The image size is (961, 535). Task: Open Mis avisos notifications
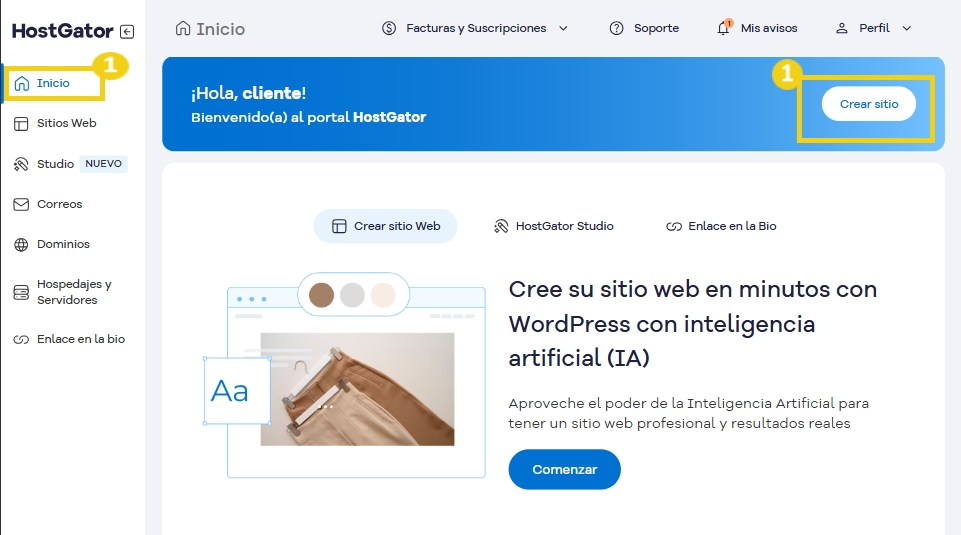click(769, 28)
